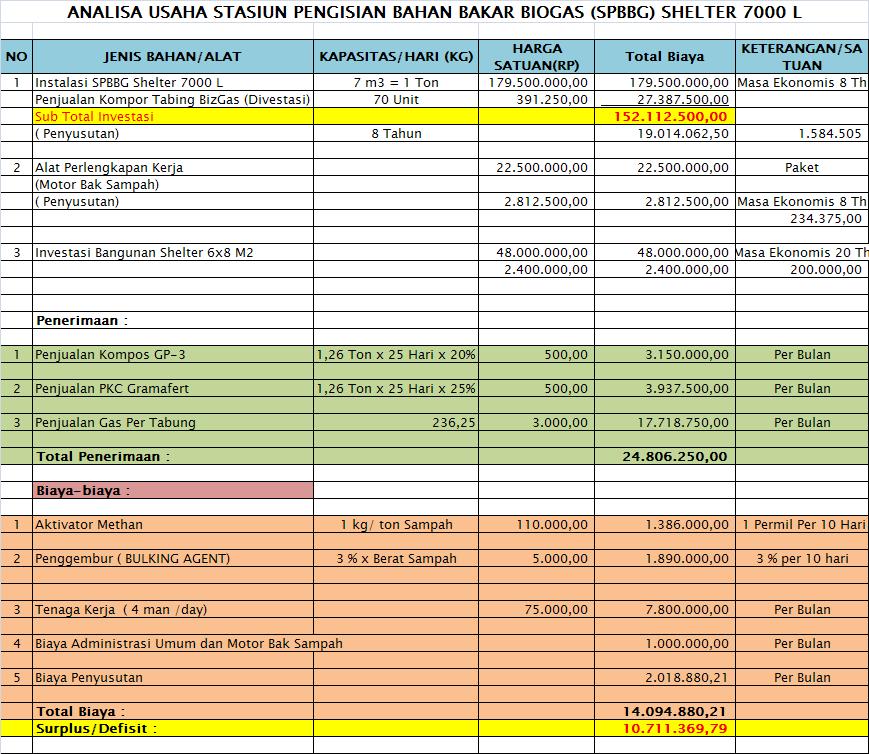869x754 pixels.
Task: Select the 'HARGA SATUAN(RP)' header cell
Action: pyautogui.click(x=536, y=57)
